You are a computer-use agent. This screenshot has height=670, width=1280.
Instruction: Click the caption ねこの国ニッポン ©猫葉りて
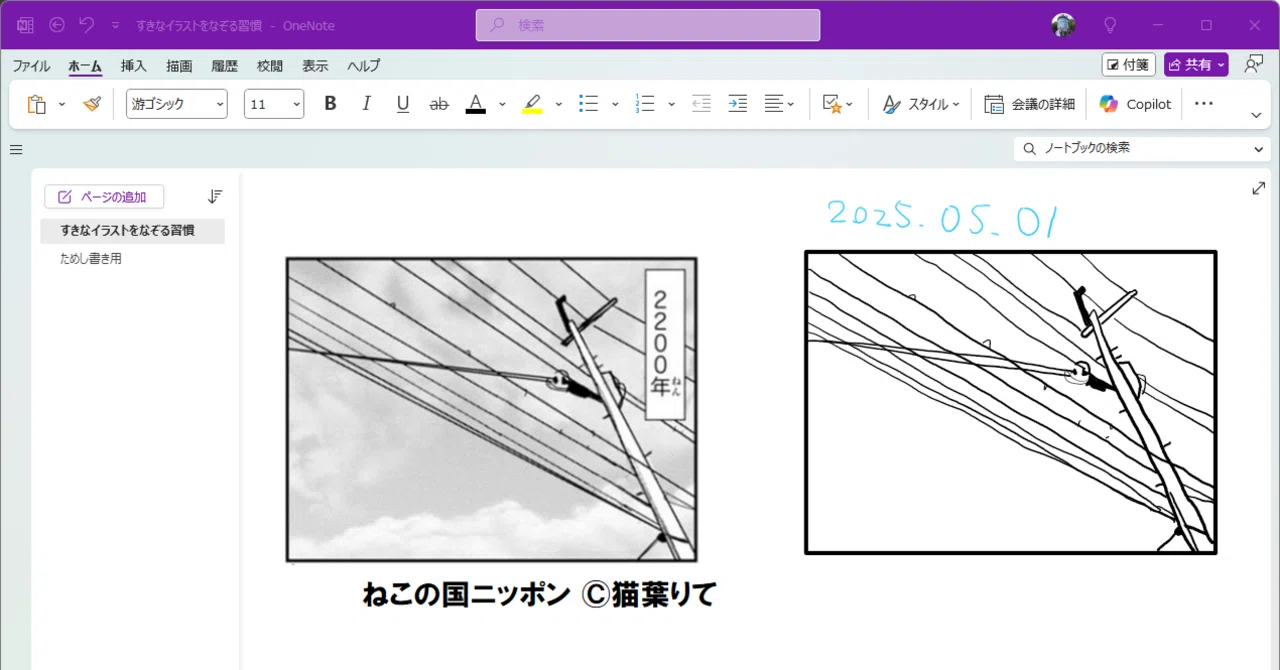[539, 594]
